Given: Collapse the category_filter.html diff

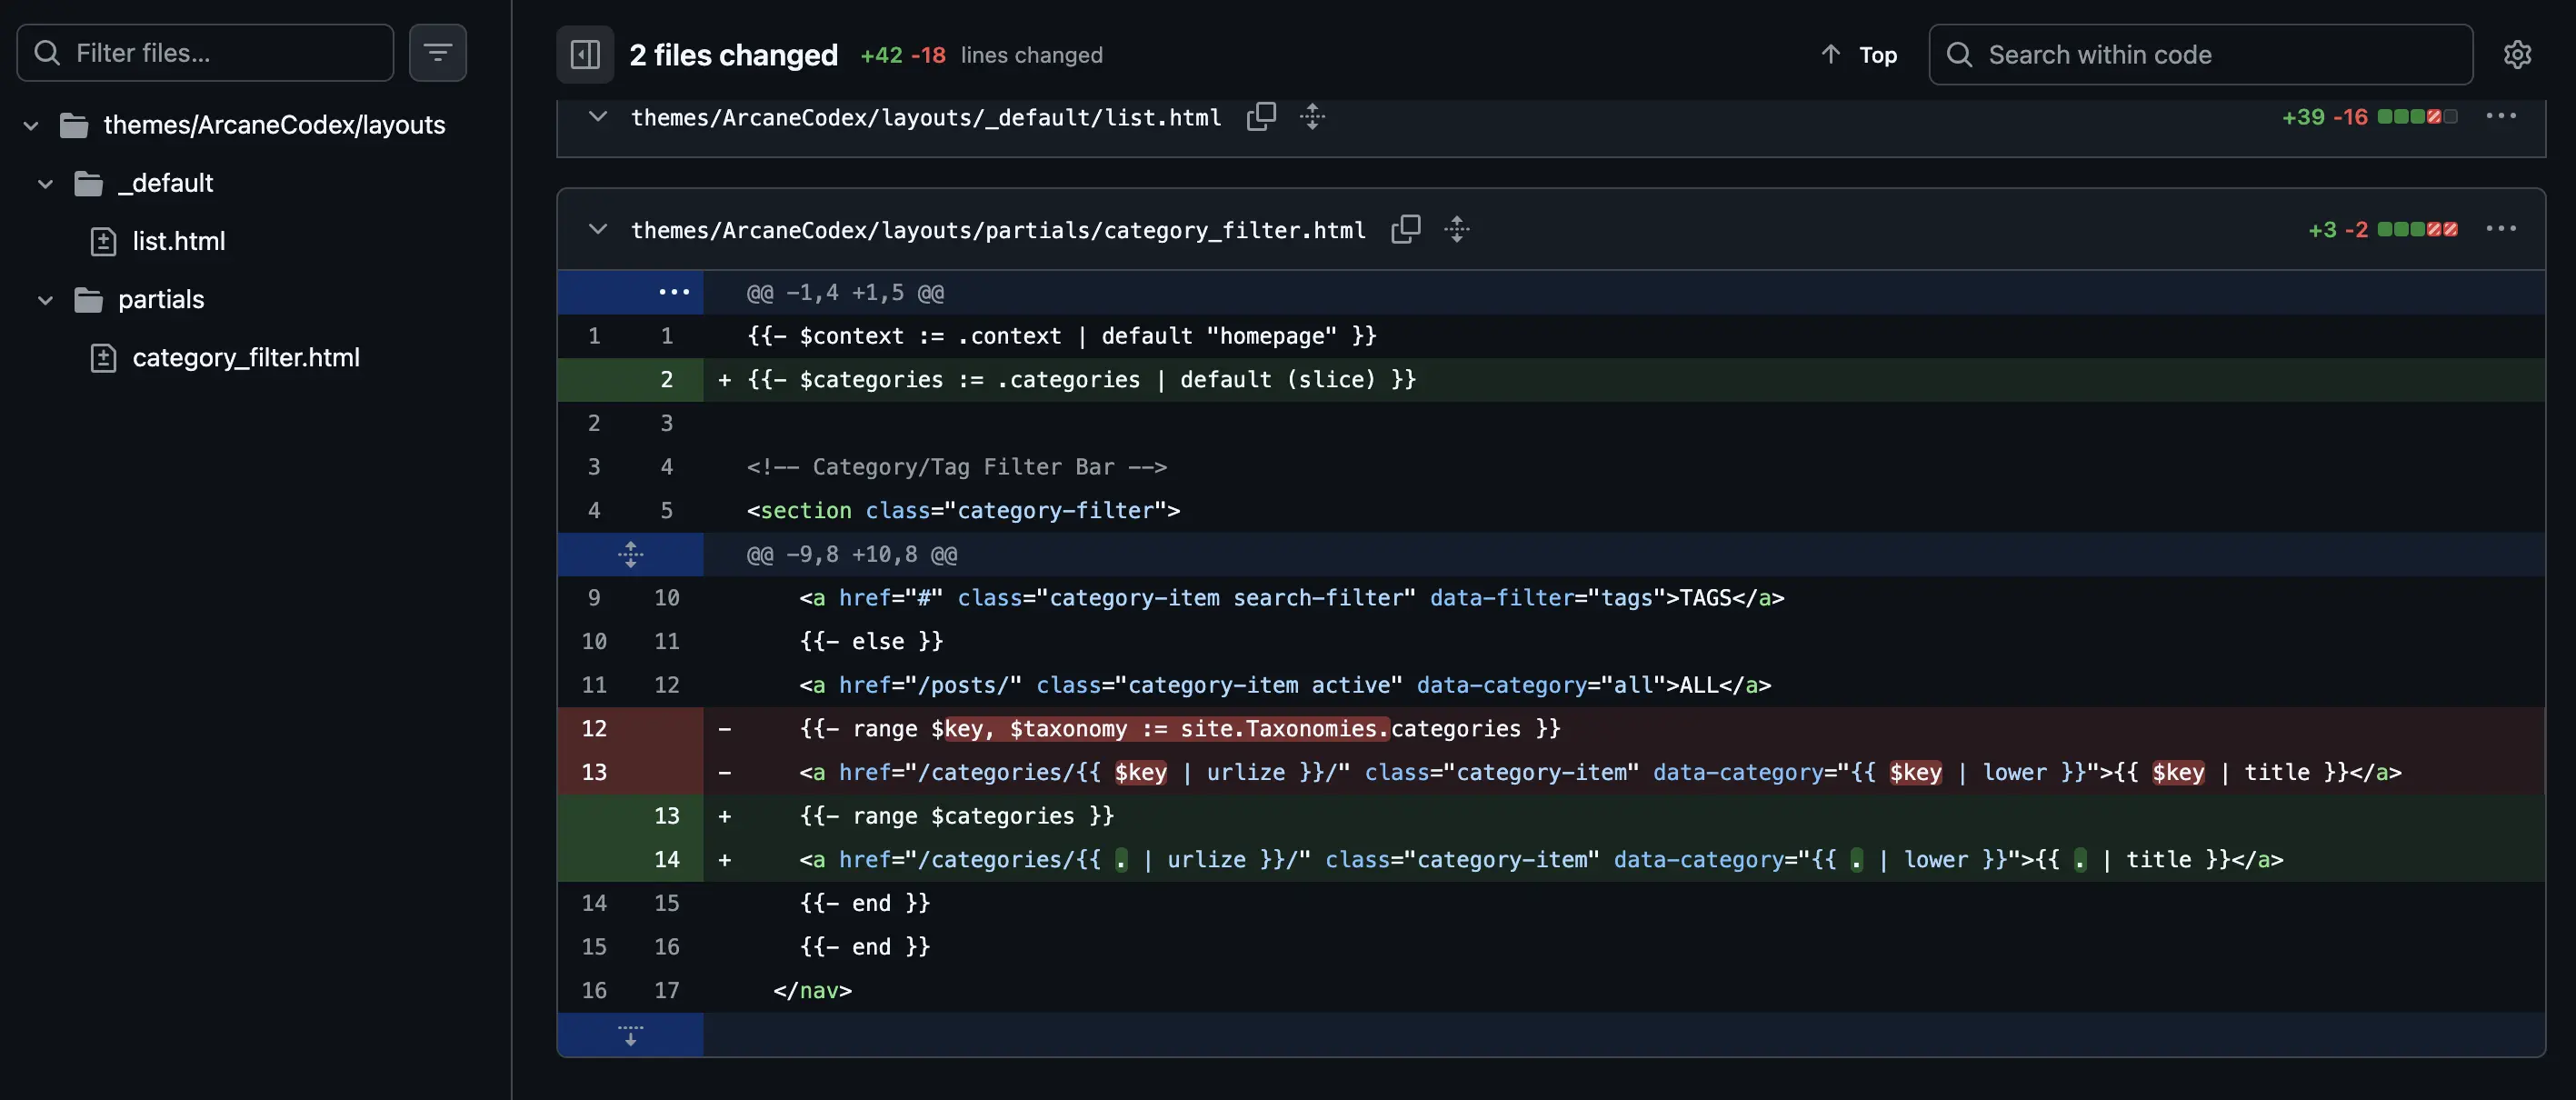Looking at the screenshot, I should (597, 229).
